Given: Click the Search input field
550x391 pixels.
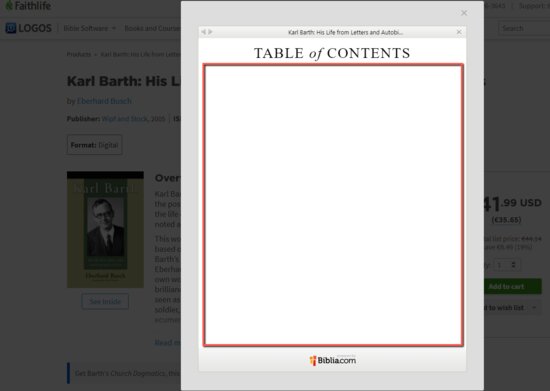Looking at the screenshot, I should click(x=524, y=28).
